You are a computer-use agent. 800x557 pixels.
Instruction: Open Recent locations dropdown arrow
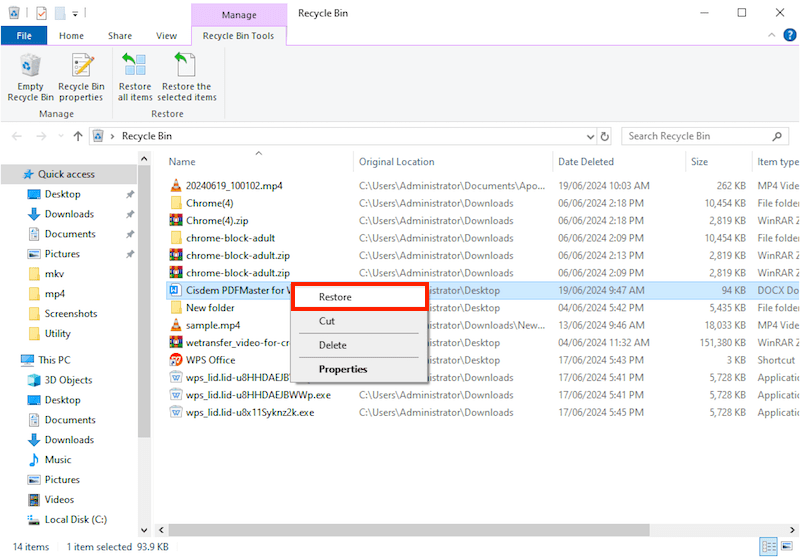pos(61,136)
